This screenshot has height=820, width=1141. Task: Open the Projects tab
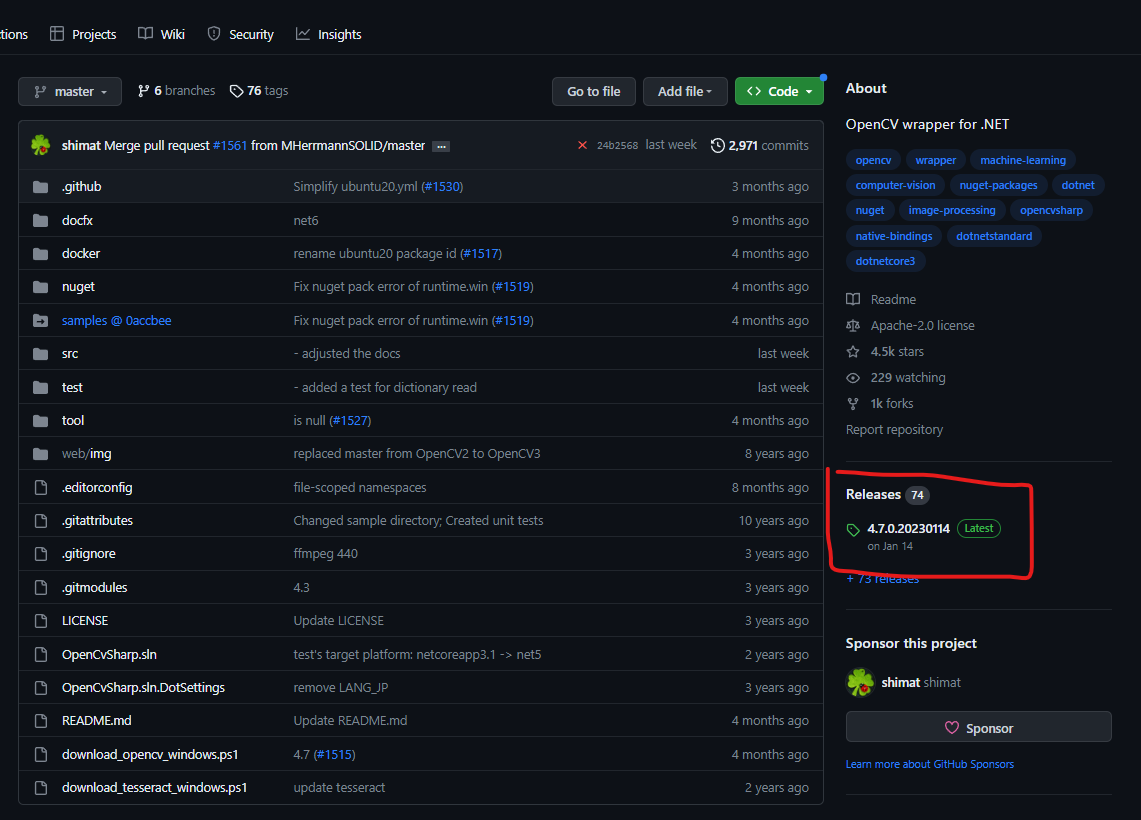[83, 34]
